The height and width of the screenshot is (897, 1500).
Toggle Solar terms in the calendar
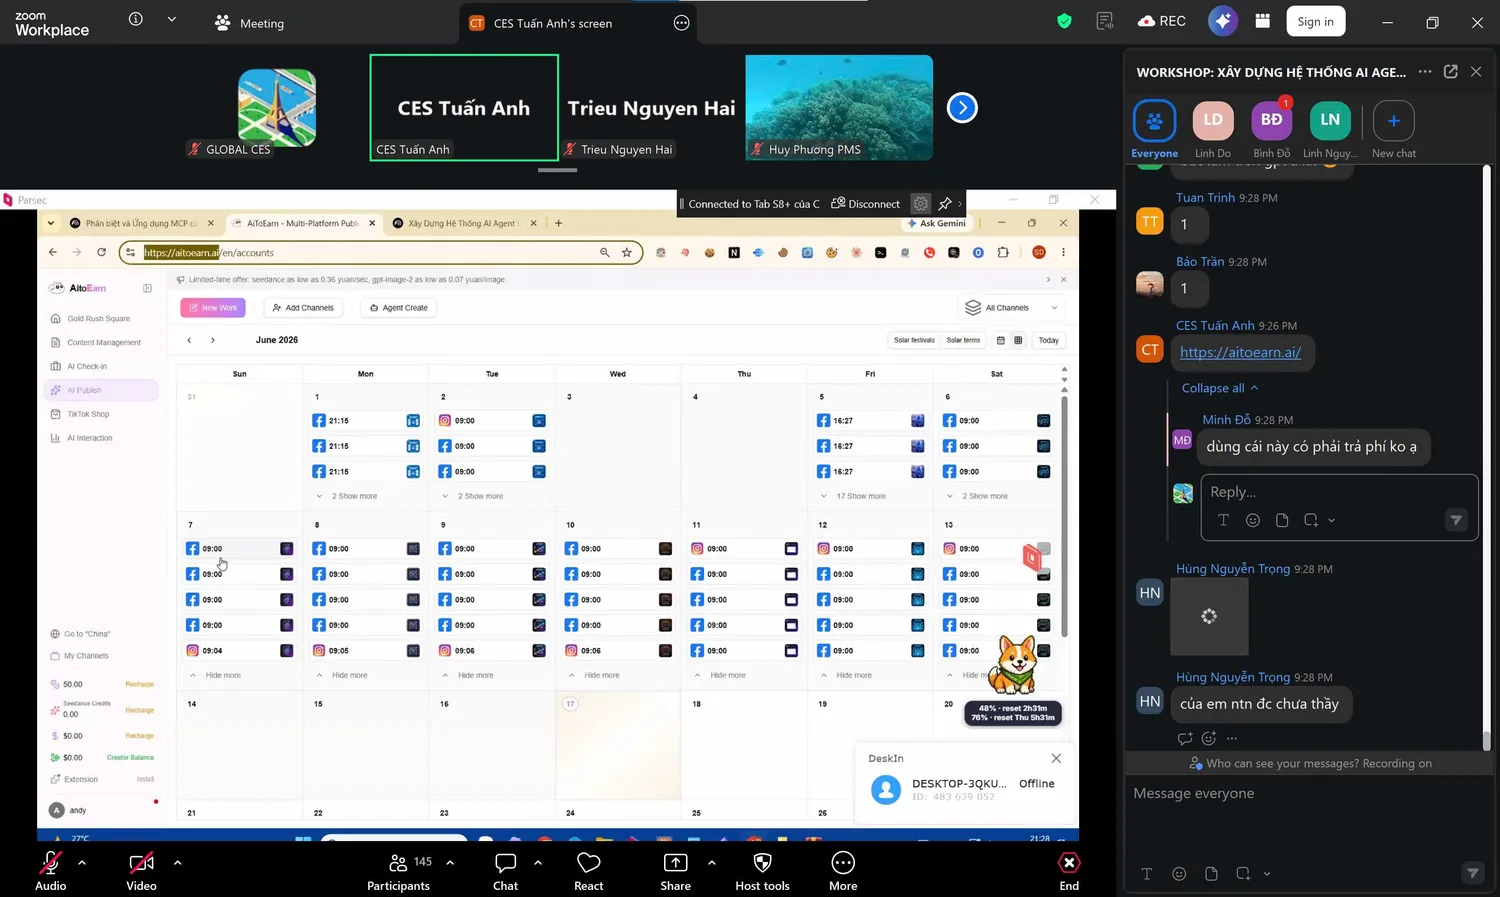click(963, 340)
